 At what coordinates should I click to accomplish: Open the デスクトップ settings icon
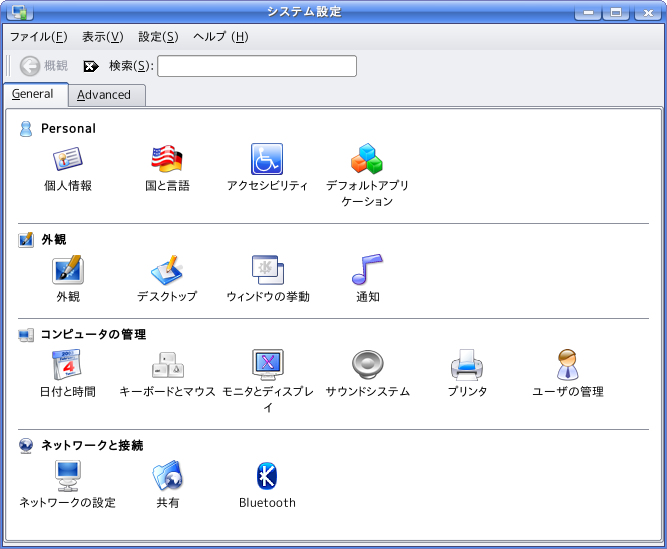(167, 270)
